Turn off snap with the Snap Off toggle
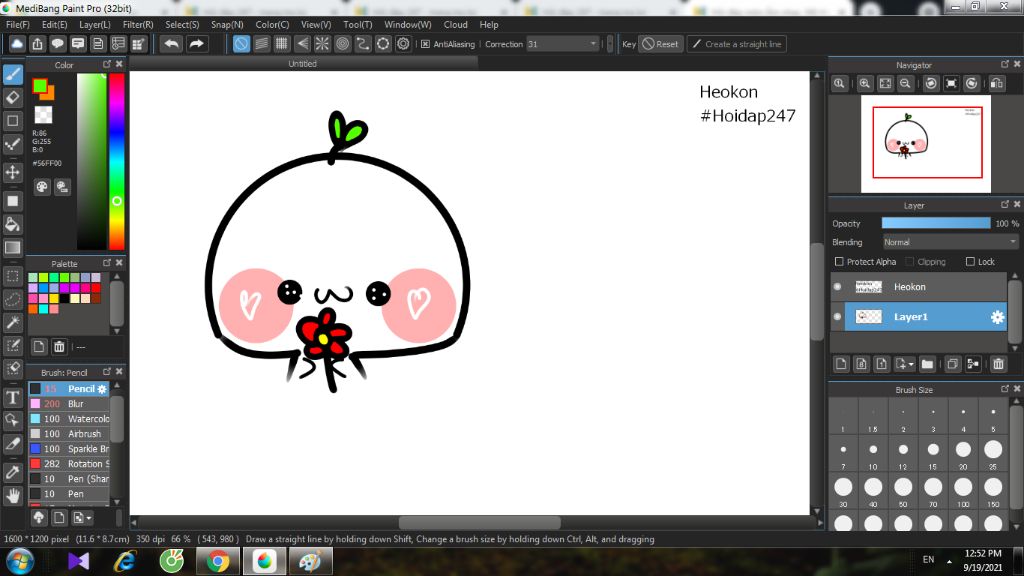 (241, 44)
